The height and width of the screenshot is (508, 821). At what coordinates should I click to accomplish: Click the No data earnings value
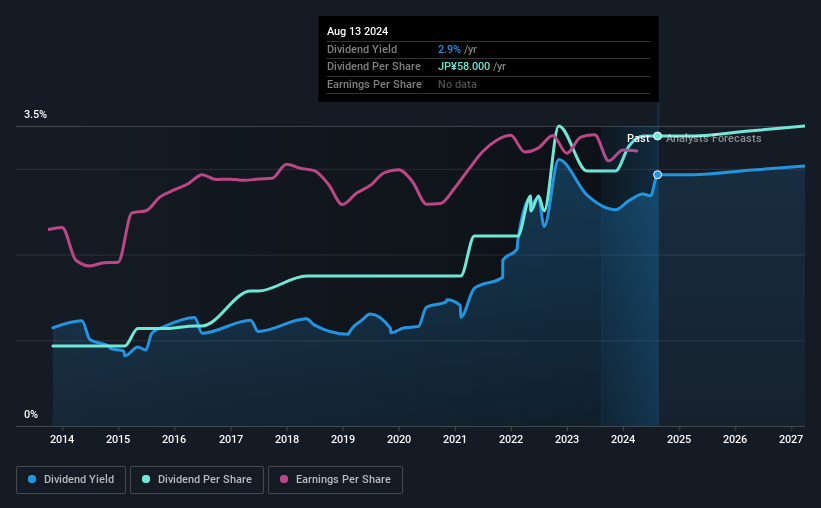point(457,84)
